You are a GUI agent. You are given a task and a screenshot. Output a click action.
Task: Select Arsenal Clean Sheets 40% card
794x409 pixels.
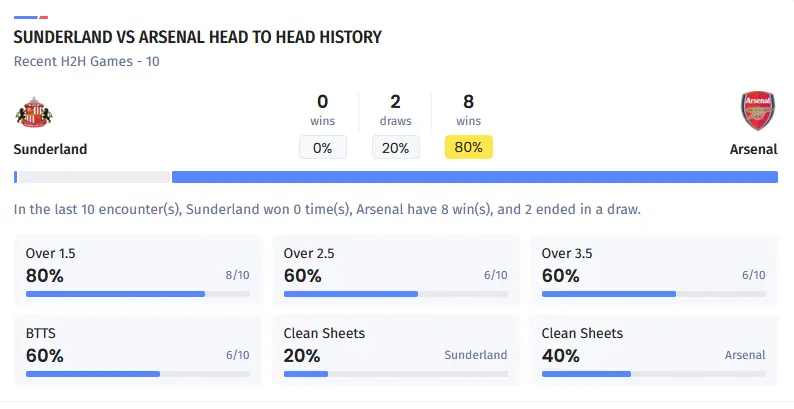tap(653, 350)
